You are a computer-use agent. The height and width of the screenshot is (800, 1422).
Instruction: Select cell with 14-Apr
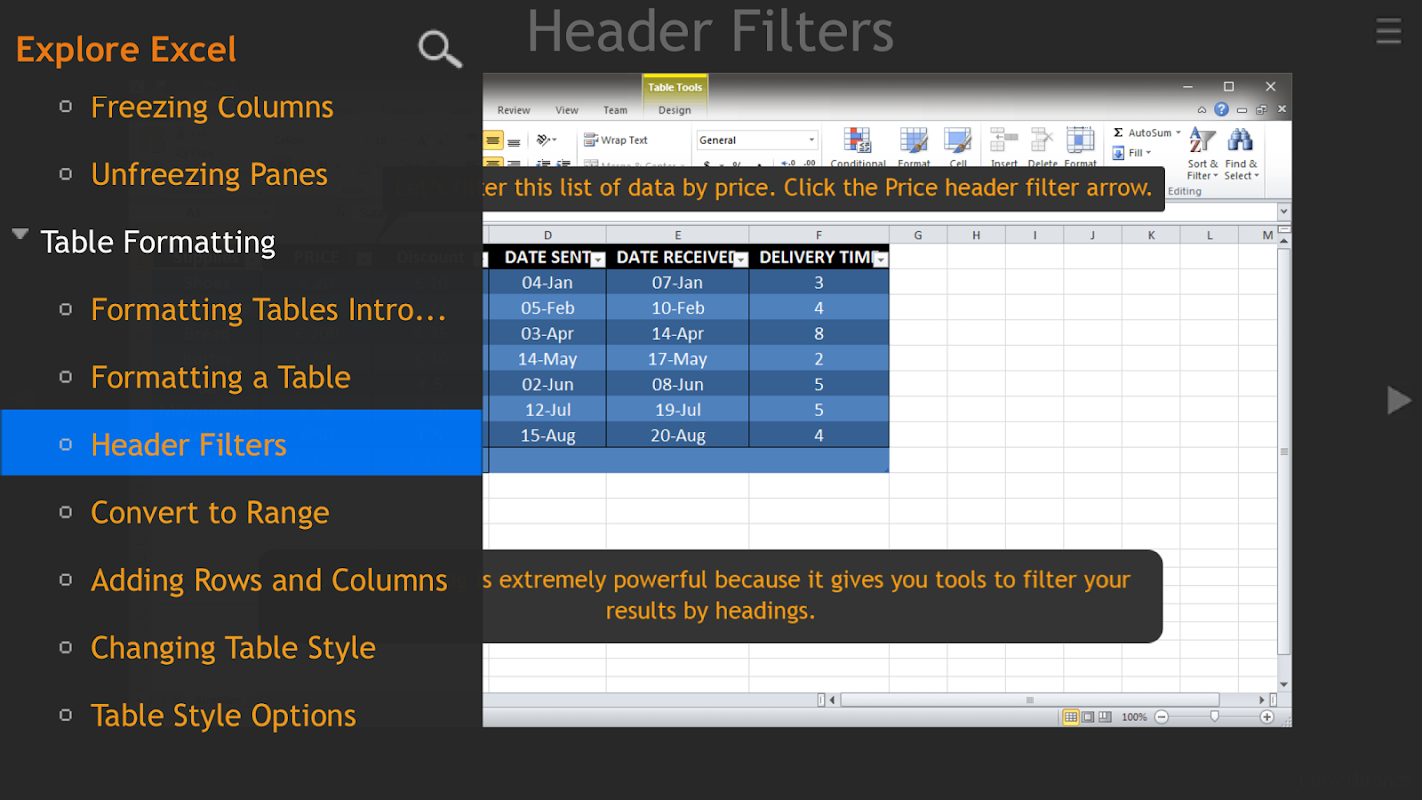point(677,334)
